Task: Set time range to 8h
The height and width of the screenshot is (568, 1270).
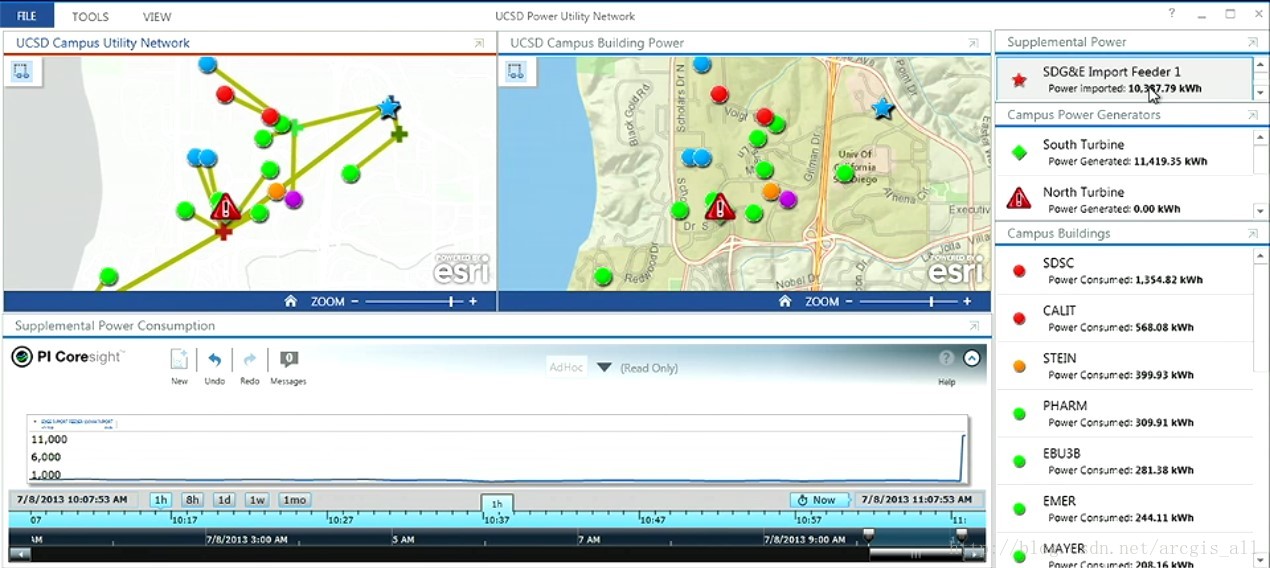Action: click(192, 499)
